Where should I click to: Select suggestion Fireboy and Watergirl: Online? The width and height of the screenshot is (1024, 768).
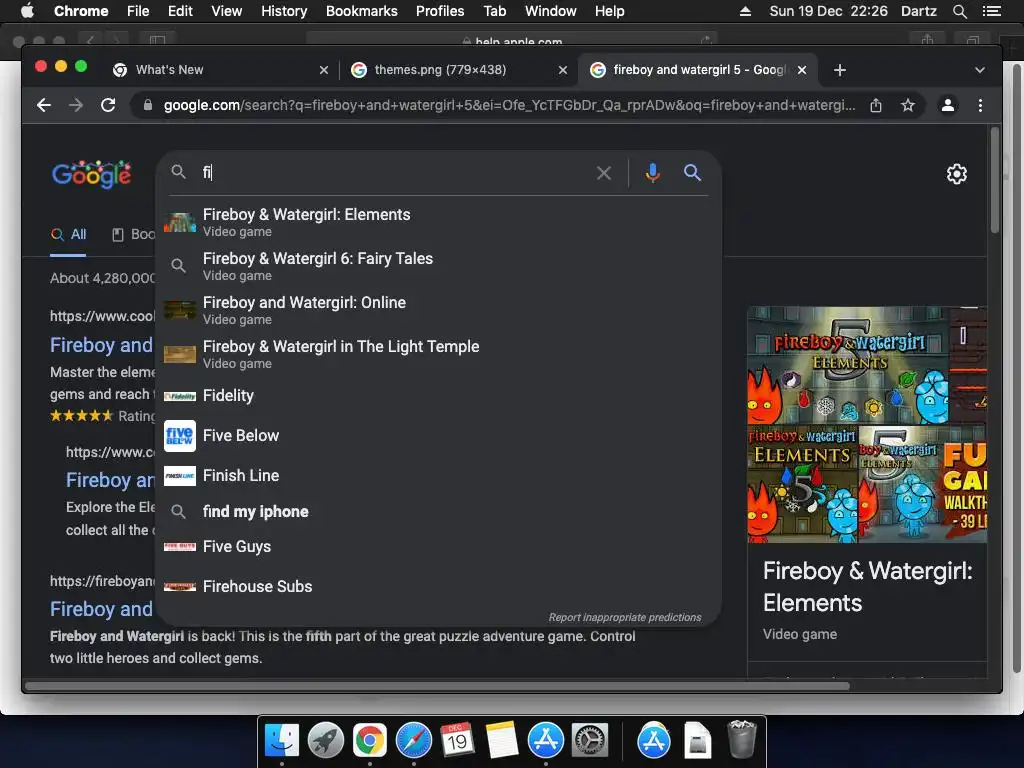coord(438,310)
